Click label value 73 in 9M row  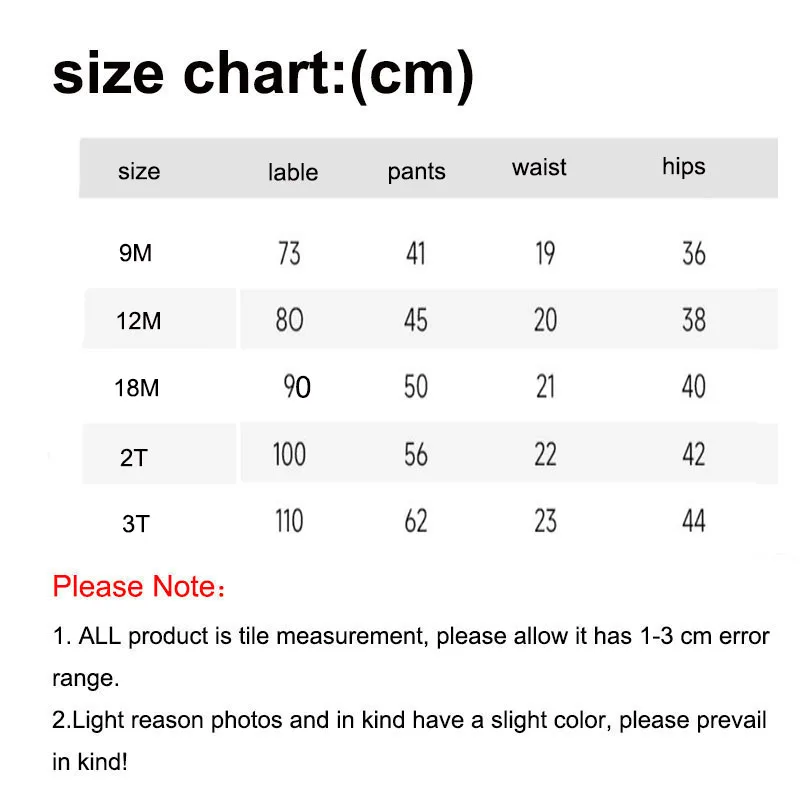[289, 254]
